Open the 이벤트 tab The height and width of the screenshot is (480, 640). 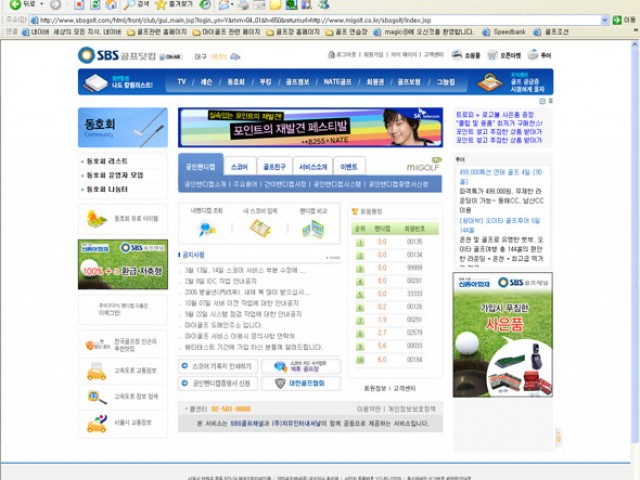349,167
